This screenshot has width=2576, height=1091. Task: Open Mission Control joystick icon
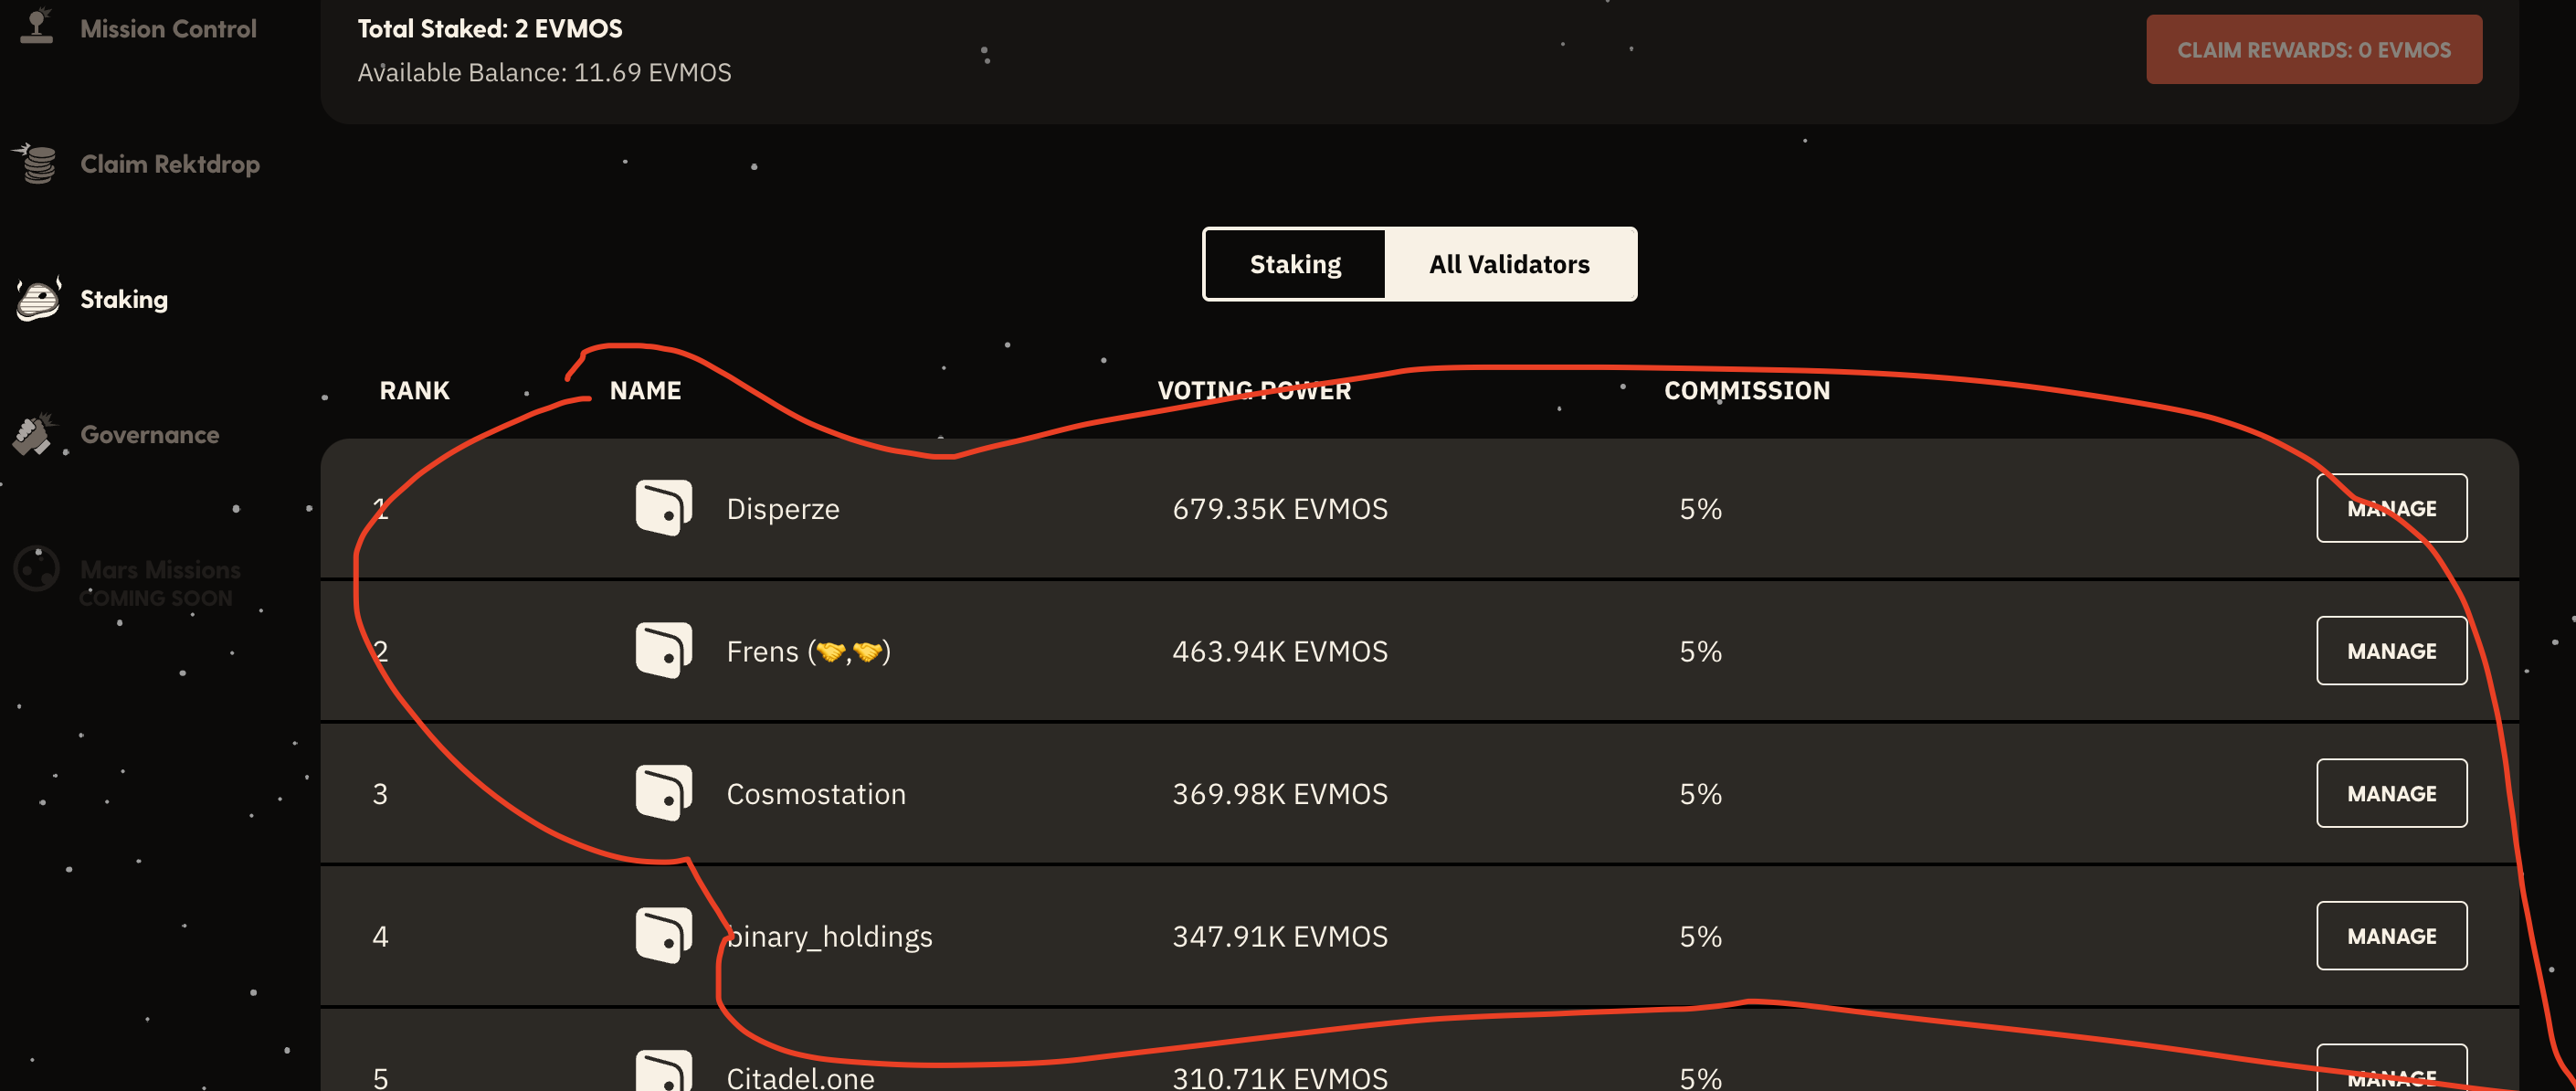pyautogui.click(x=37, y=26)
